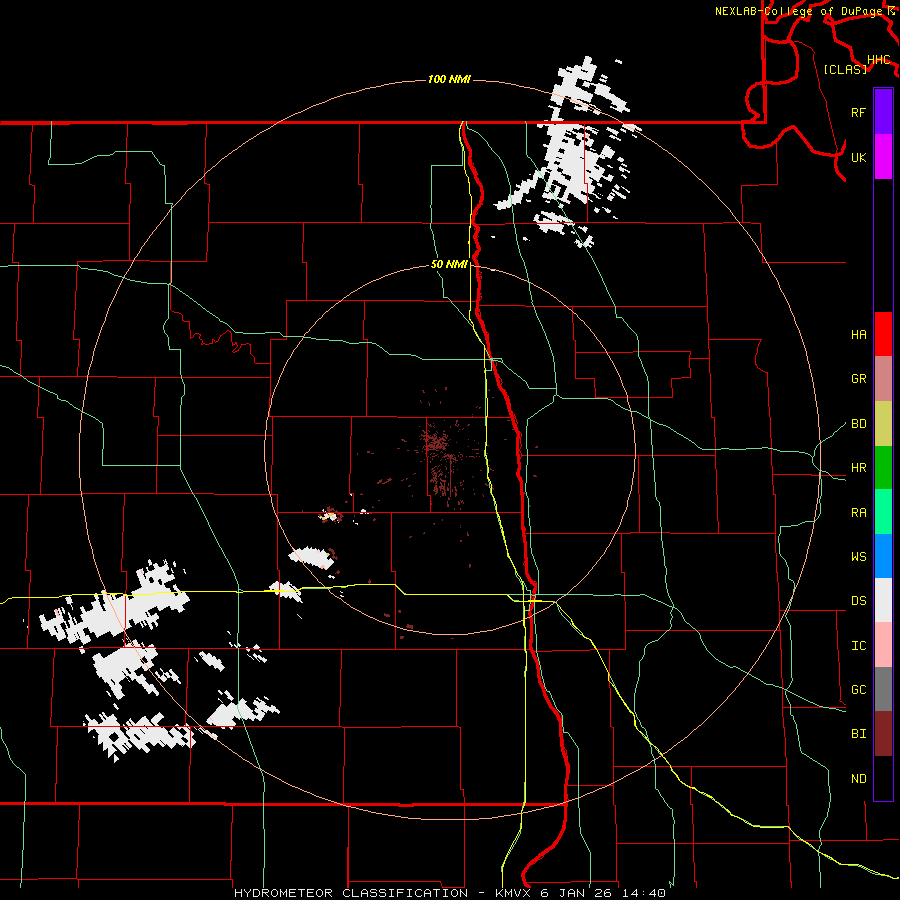
Task: Click the RA light-green legend swatch
Action: [883, 511]
